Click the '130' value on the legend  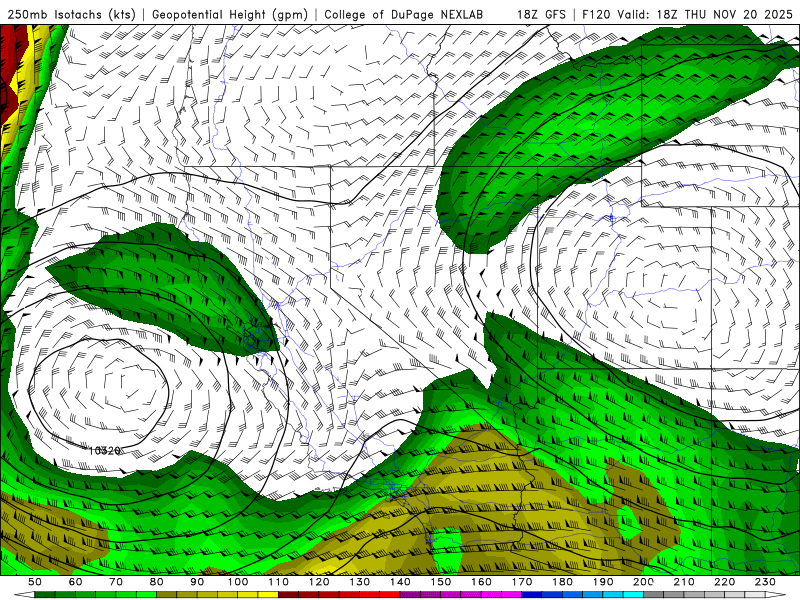click(x=360, y=582)
